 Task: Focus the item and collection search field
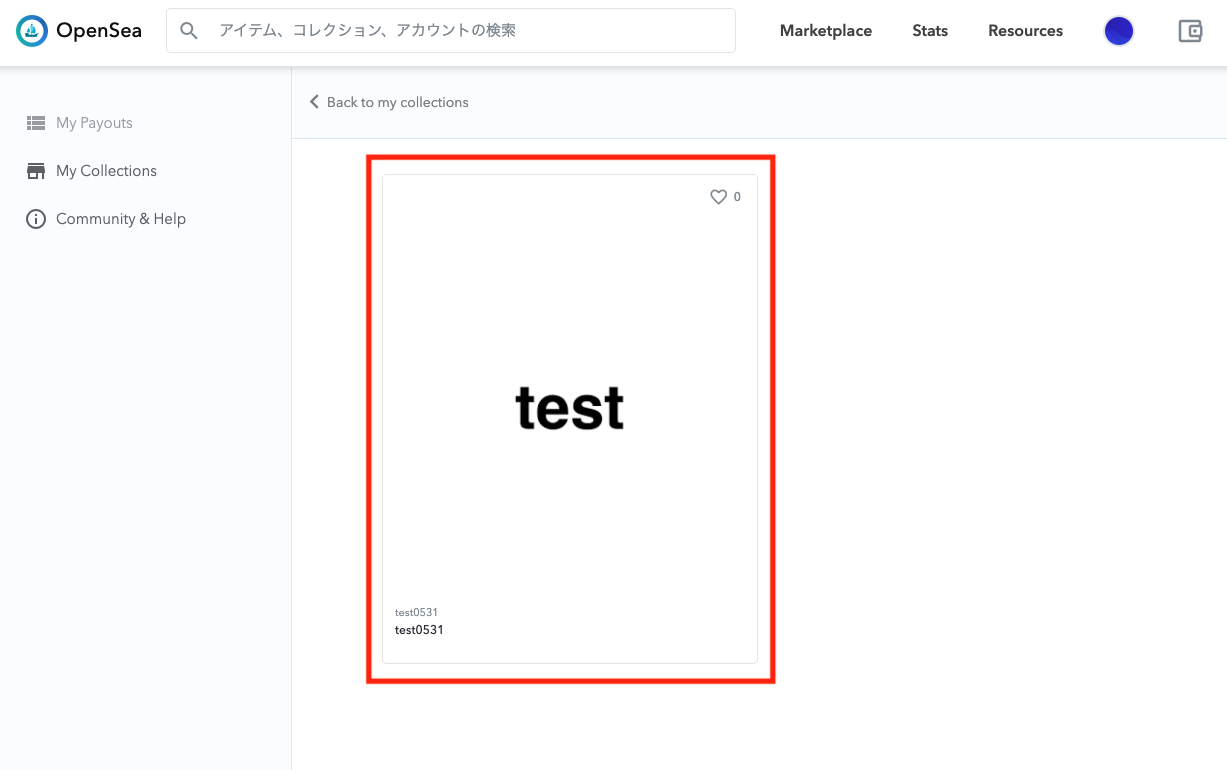point(451,31)
